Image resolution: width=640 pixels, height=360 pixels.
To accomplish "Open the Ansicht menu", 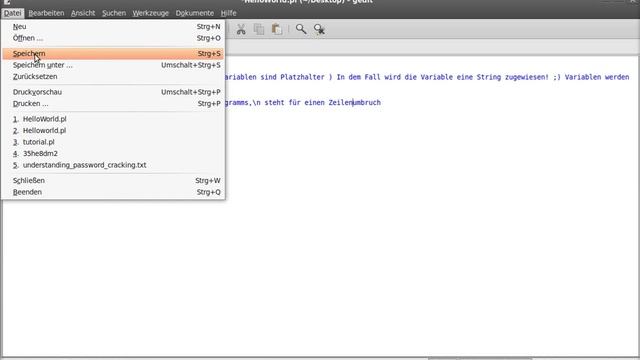I will 83,13.
